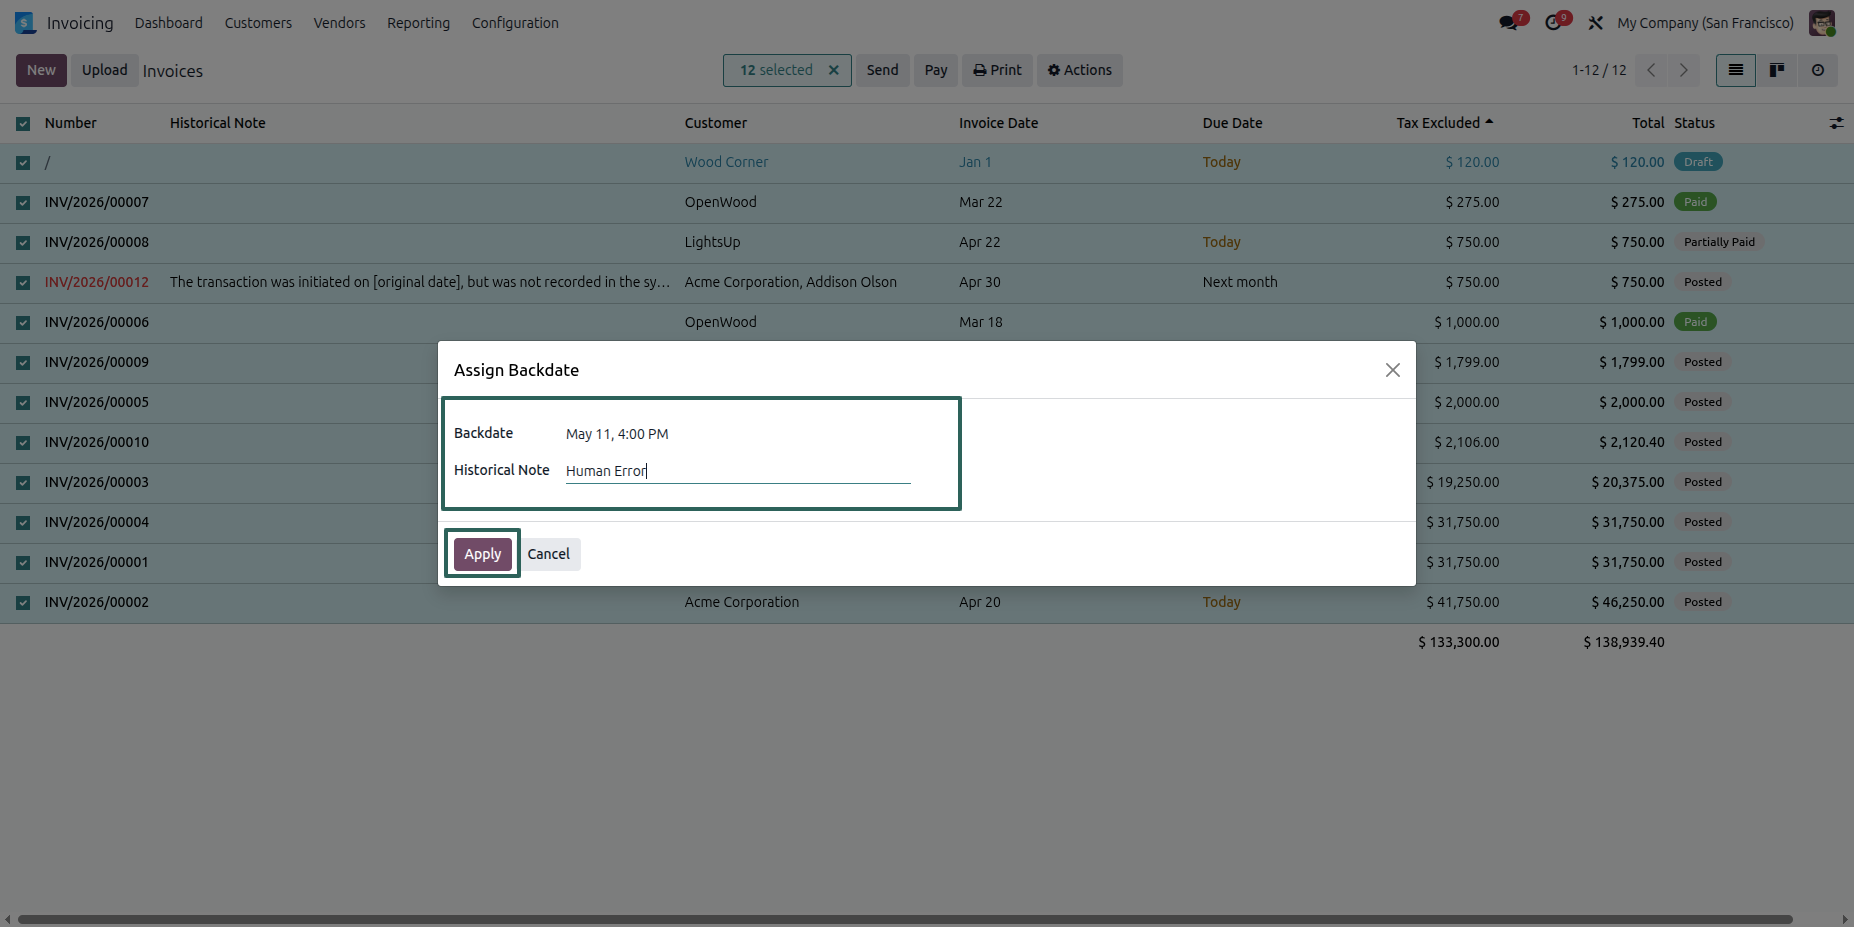
Task: Open the Wood Corner customer link
Action: (x=726, y=162)
